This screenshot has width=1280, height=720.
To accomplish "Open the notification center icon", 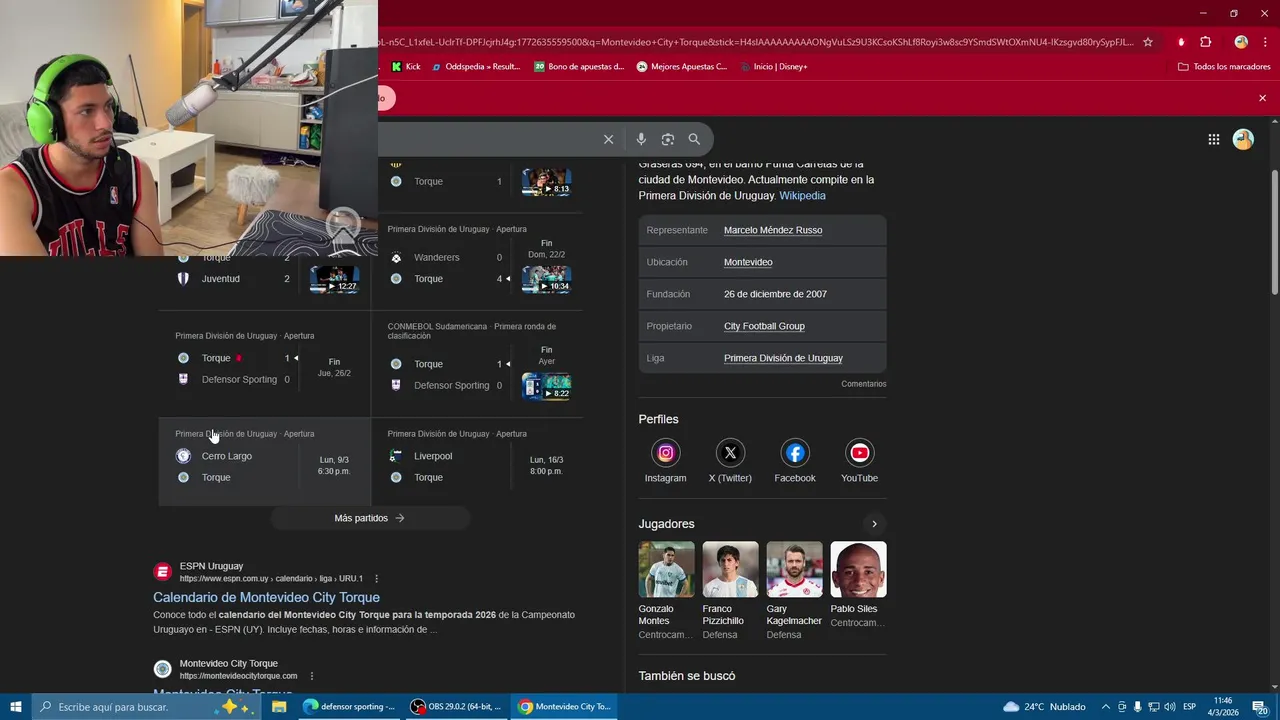I will click(1262, 707).
